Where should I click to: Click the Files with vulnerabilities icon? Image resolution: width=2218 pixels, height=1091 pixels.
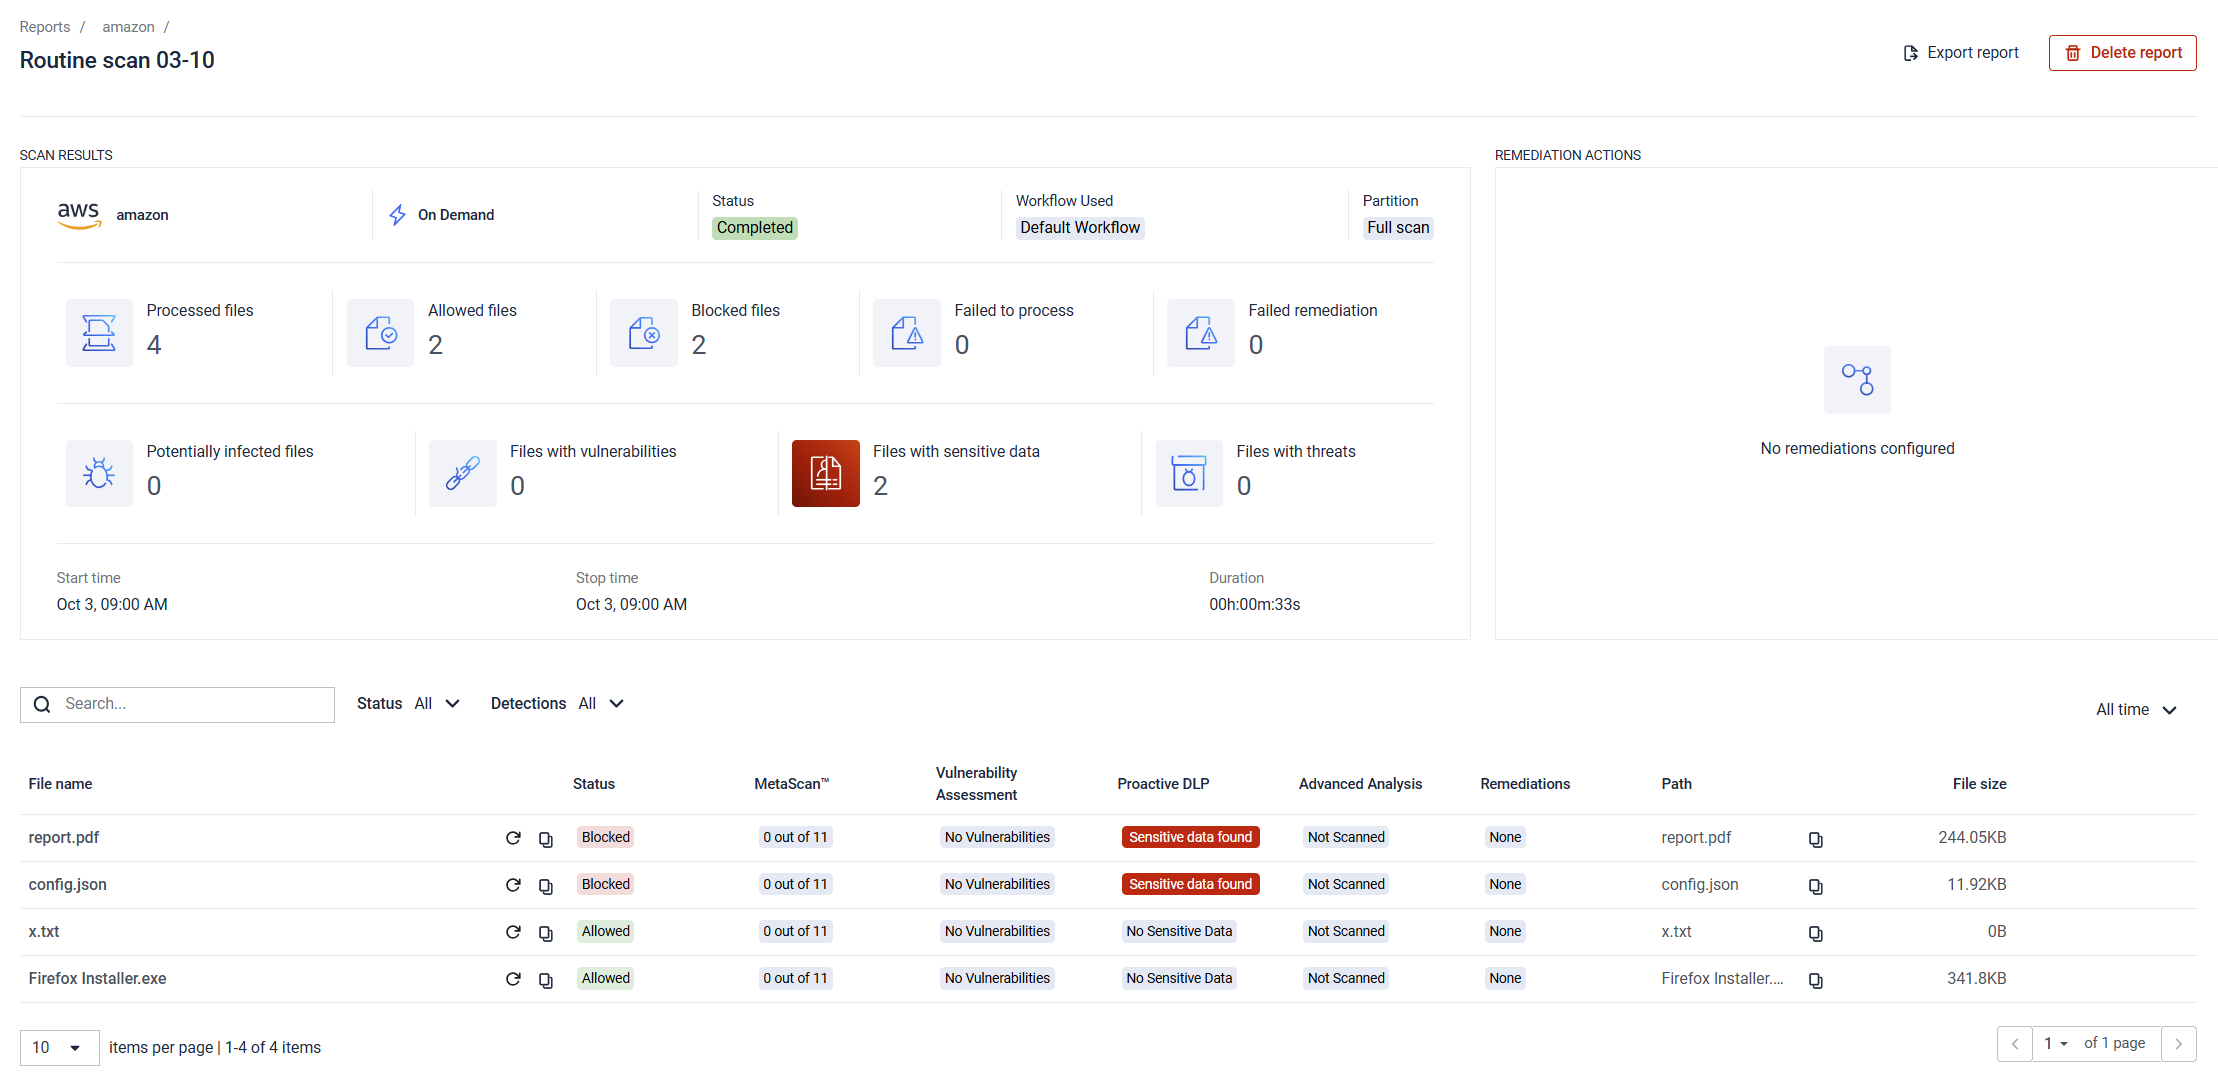[462, 473]
